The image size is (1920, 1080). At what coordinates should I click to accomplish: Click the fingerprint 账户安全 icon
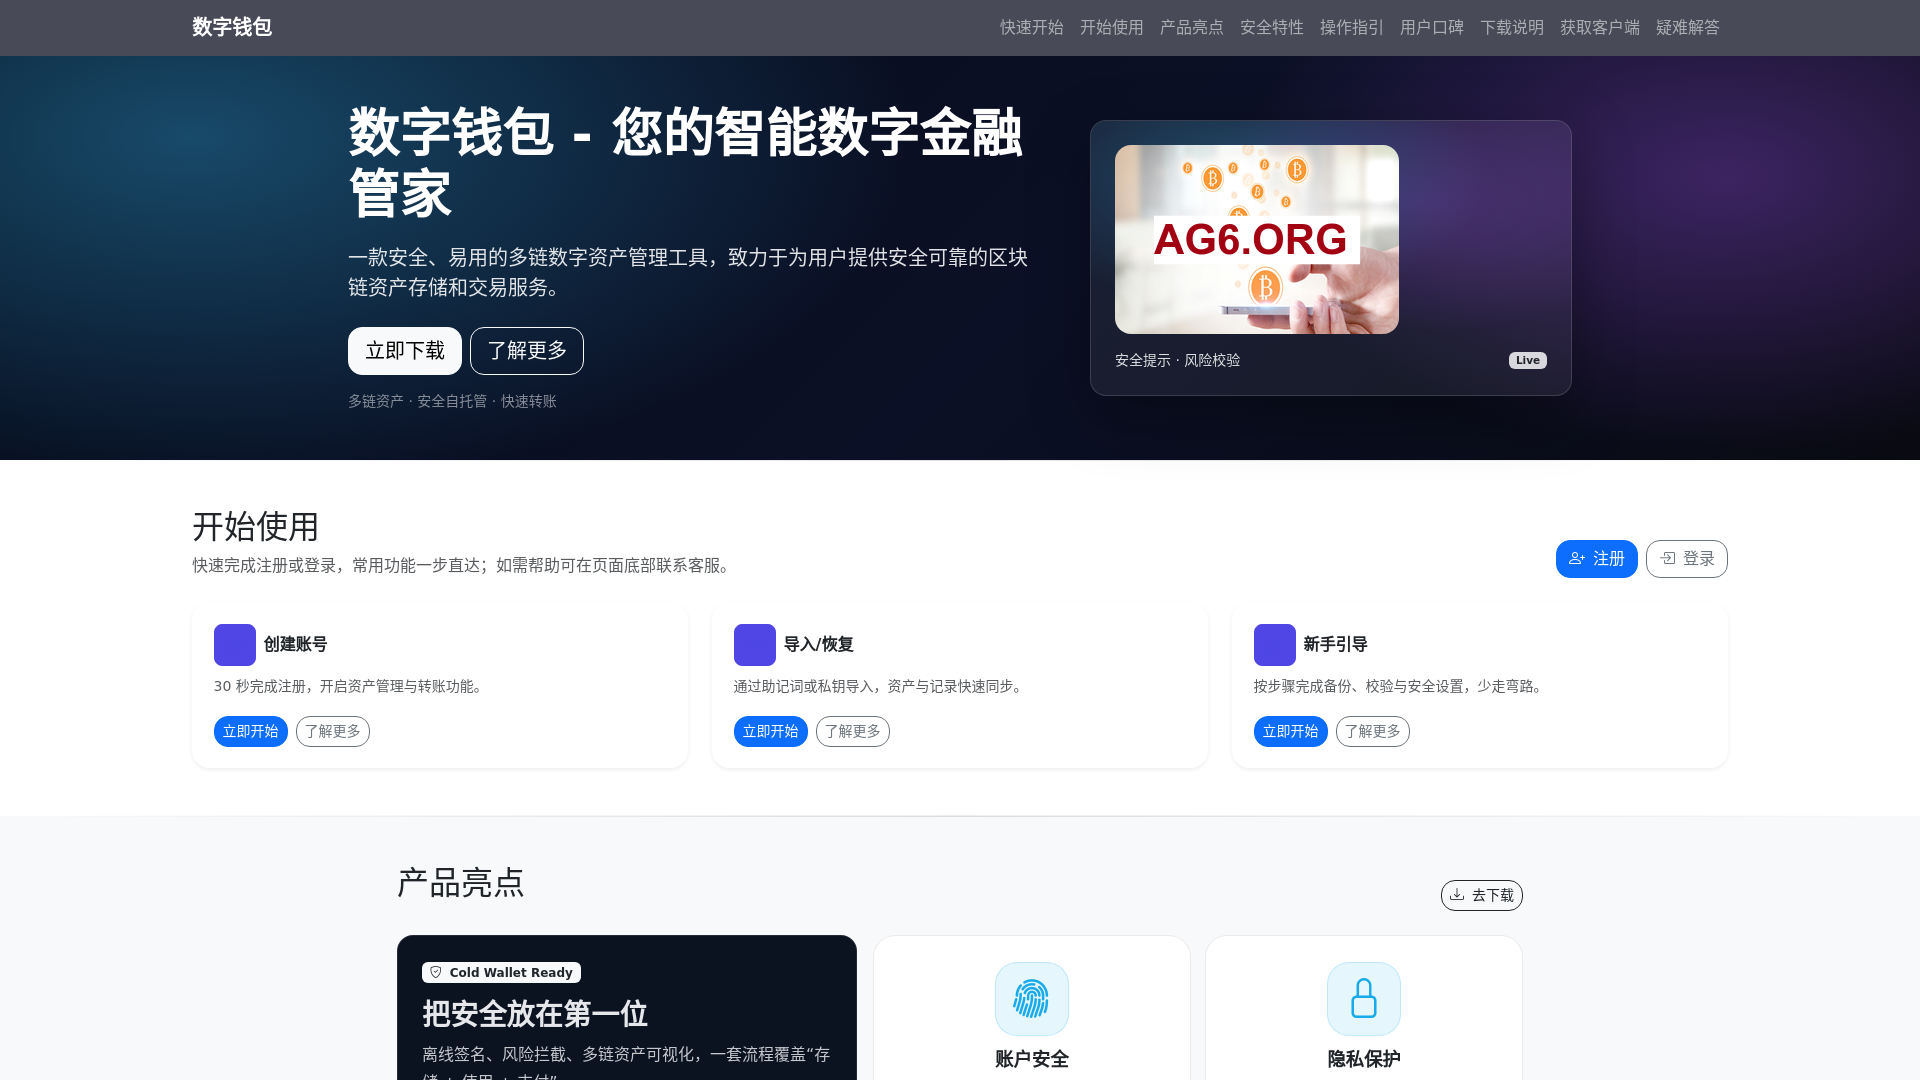pyautogui.click(x=1032, y=999)
